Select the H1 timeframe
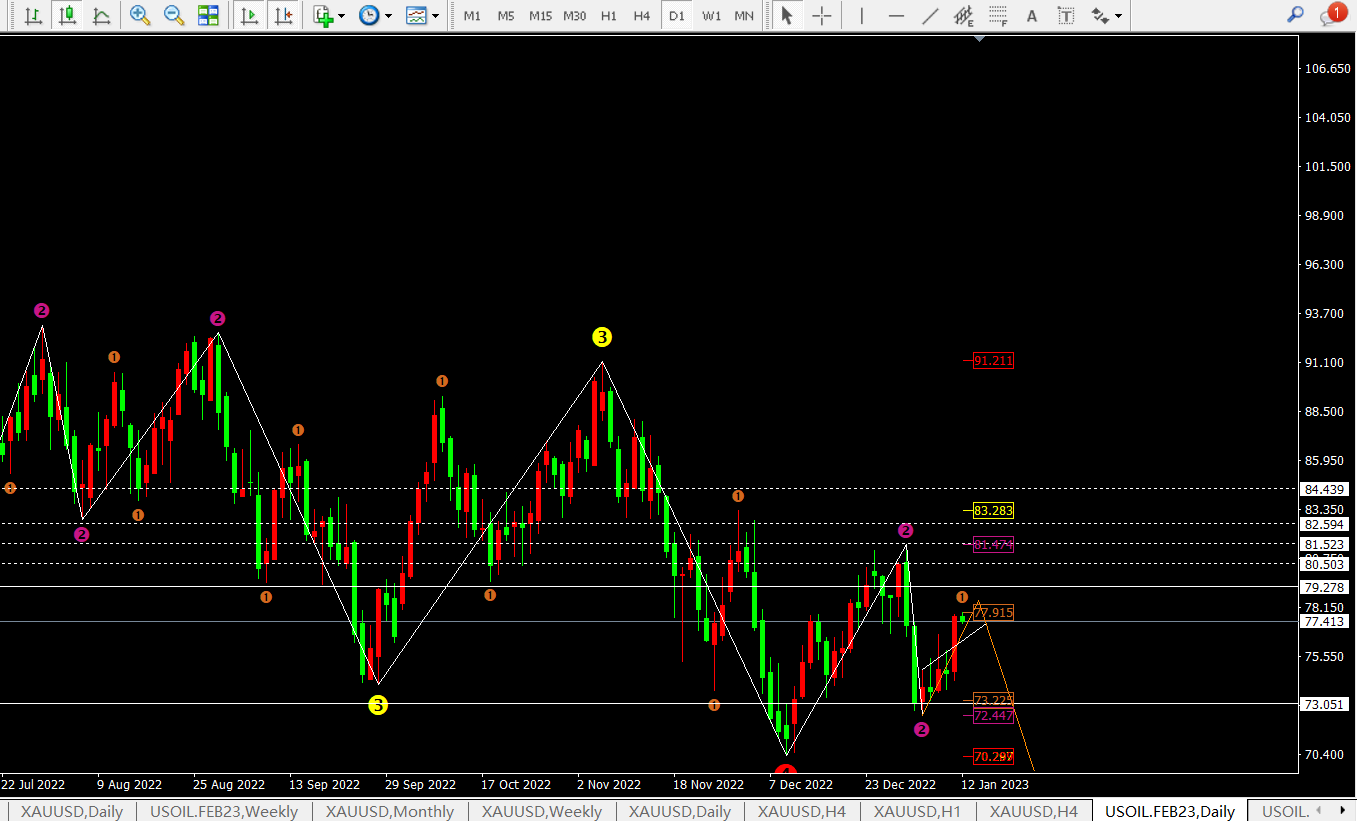 pos(609,16)
